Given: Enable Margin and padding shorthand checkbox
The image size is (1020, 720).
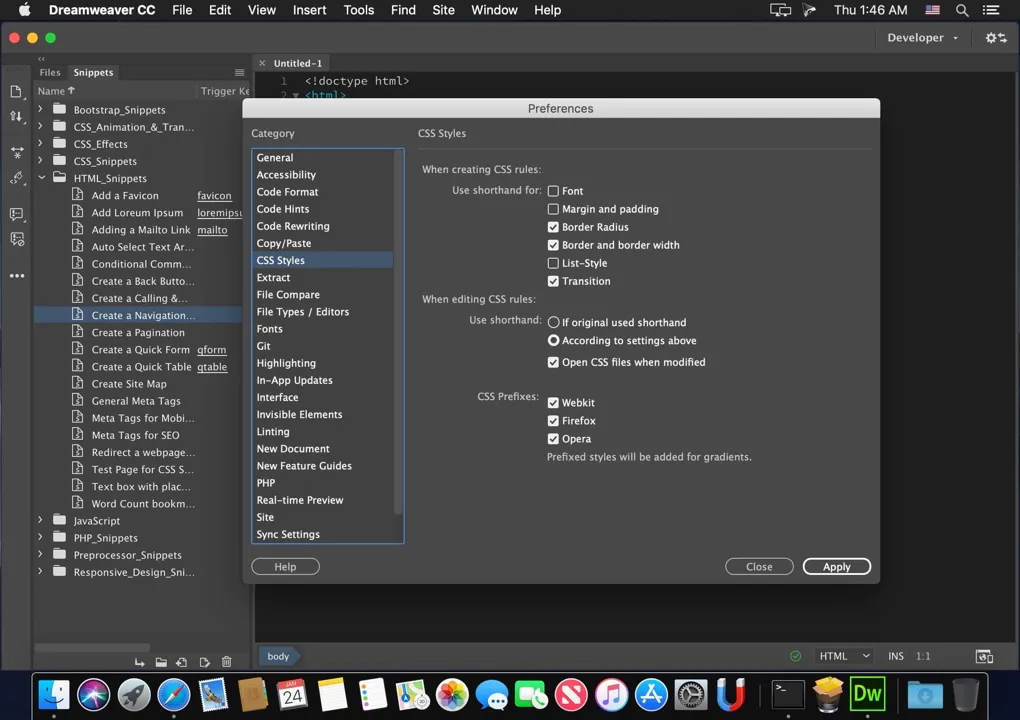Looking at the screenshot, I should click(553, 209).
